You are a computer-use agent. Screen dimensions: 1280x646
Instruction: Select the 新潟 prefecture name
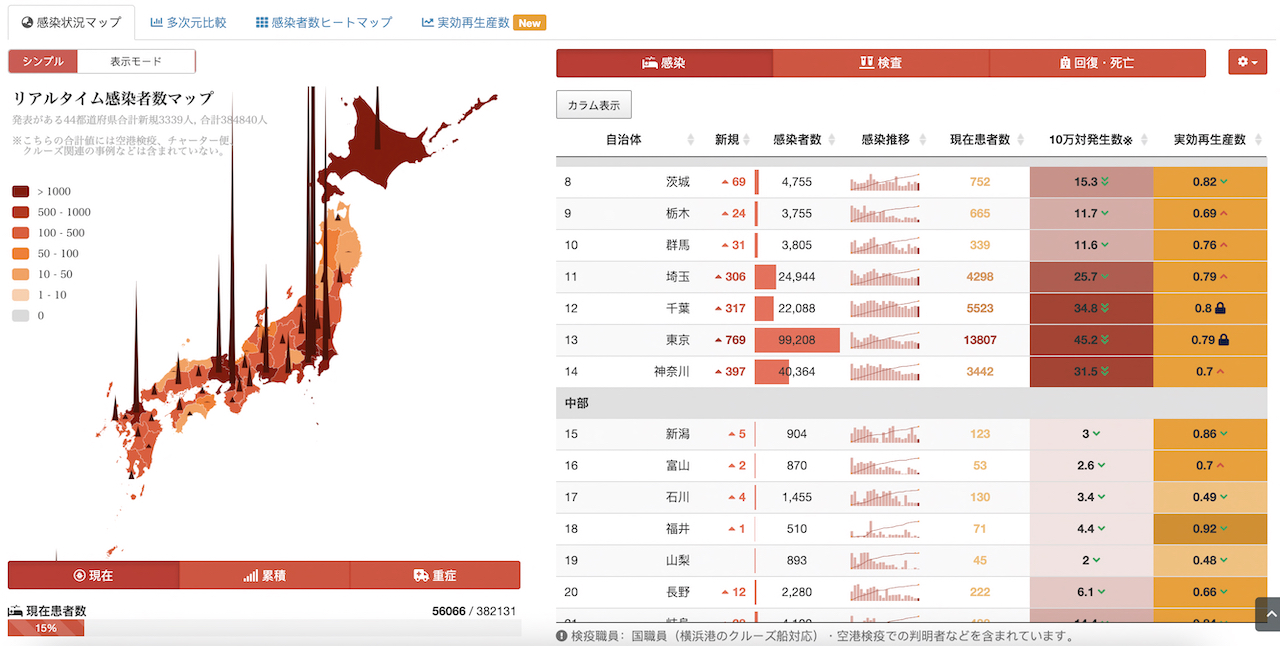678,434
